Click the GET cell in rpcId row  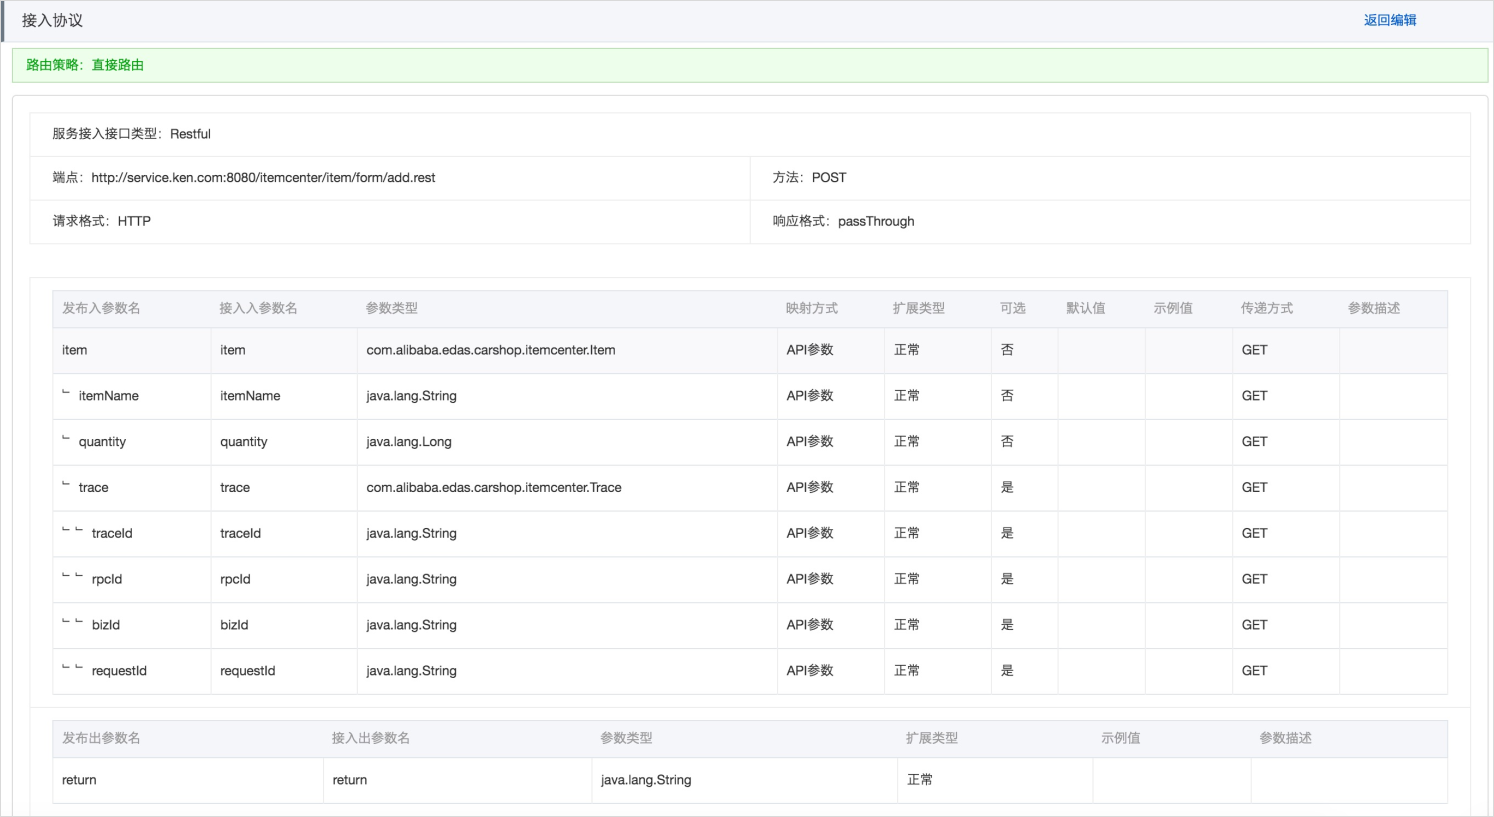(1286, 580)
